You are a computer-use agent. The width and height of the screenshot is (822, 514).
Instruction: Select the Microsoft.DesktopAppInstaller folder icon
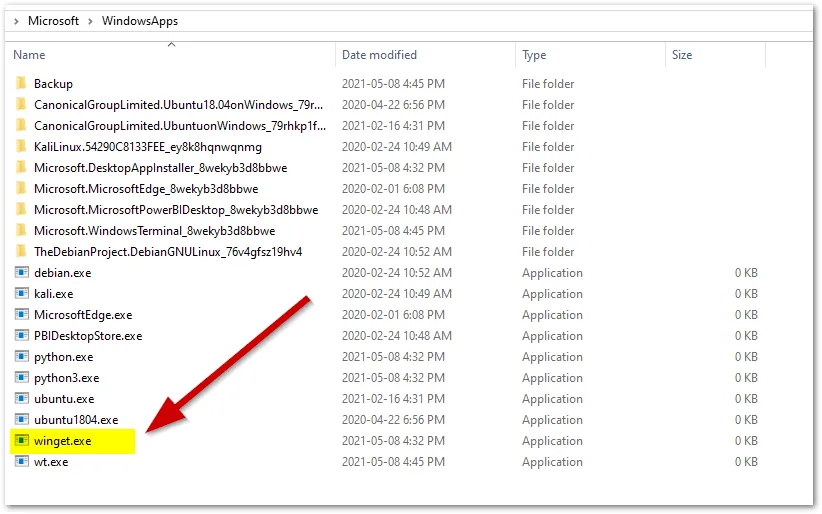pyautogui.click(x=21, y=167)
